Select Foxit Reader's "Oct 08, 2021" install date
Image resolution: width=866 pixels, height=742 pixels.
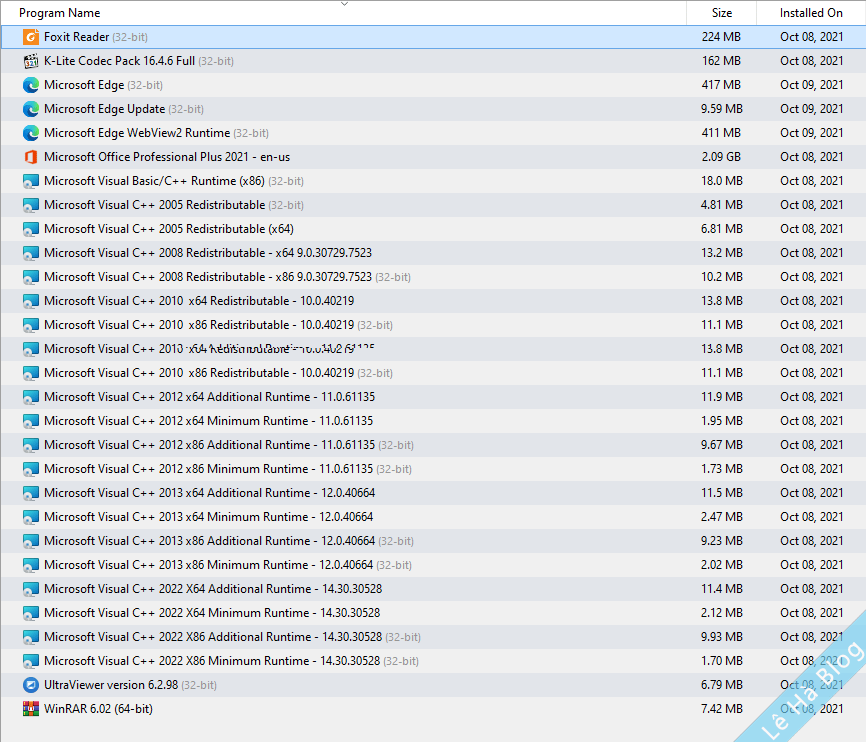click(811, 37)
